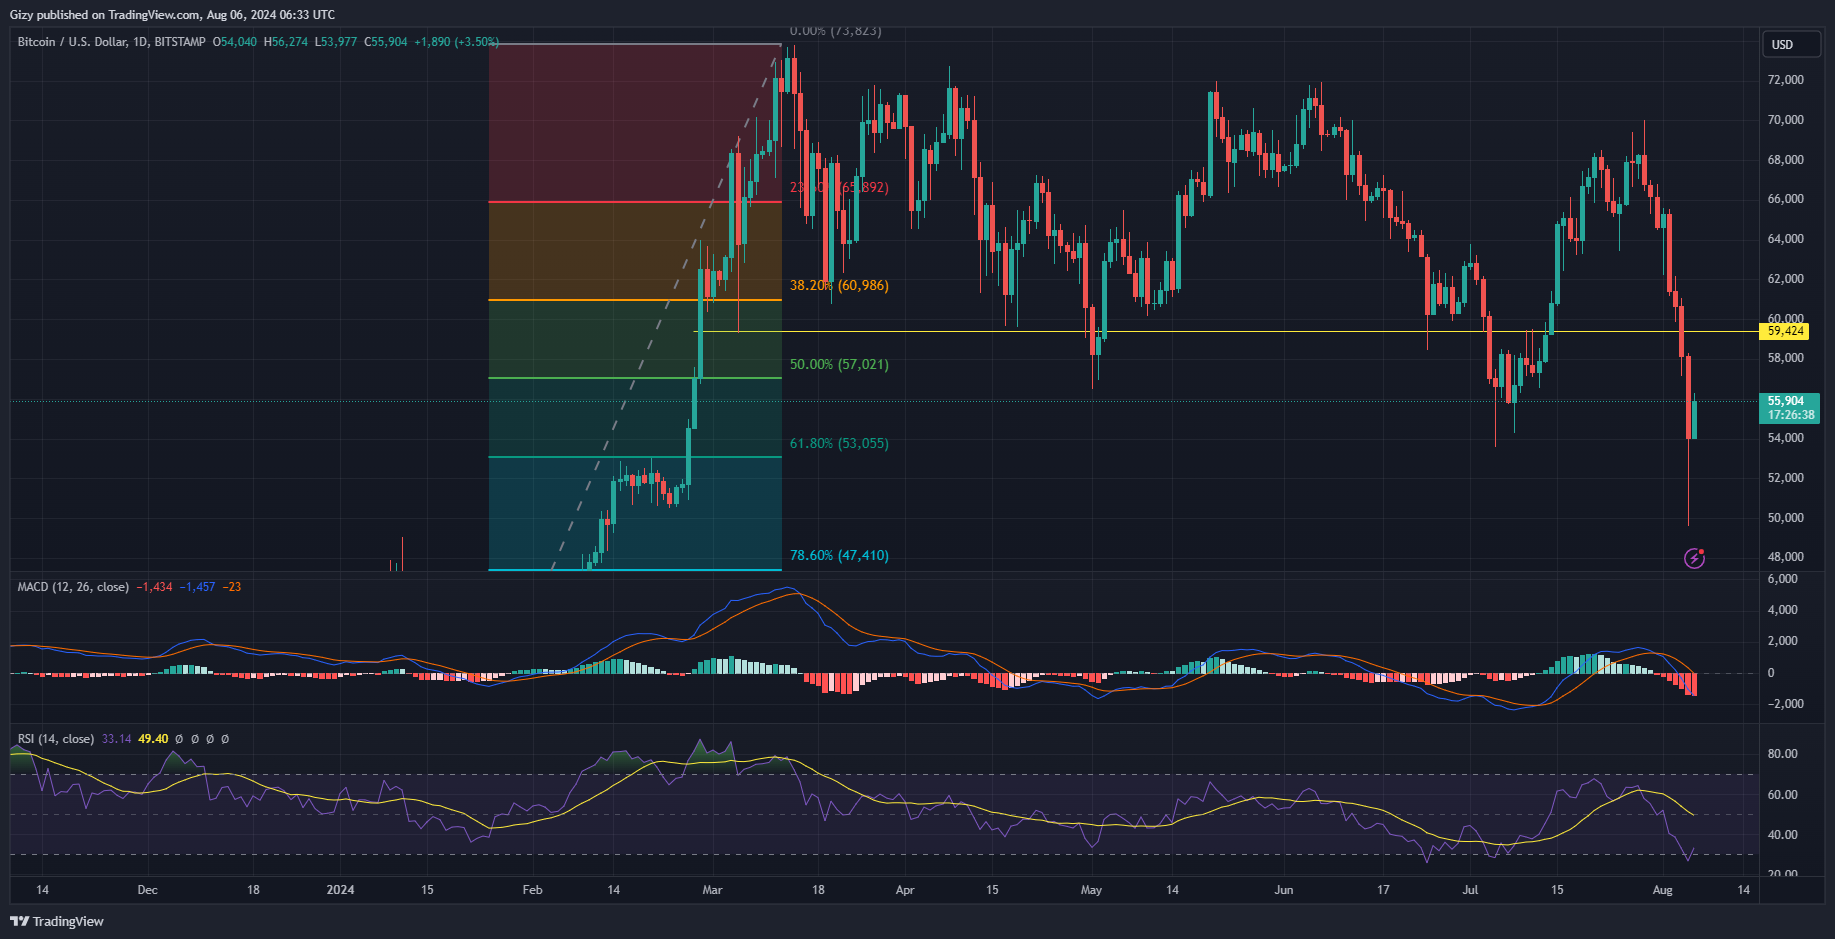Click the purple lightning bolt icon on chart
This screenshot has width=1835, height=939.
[x=1694, y=558]
